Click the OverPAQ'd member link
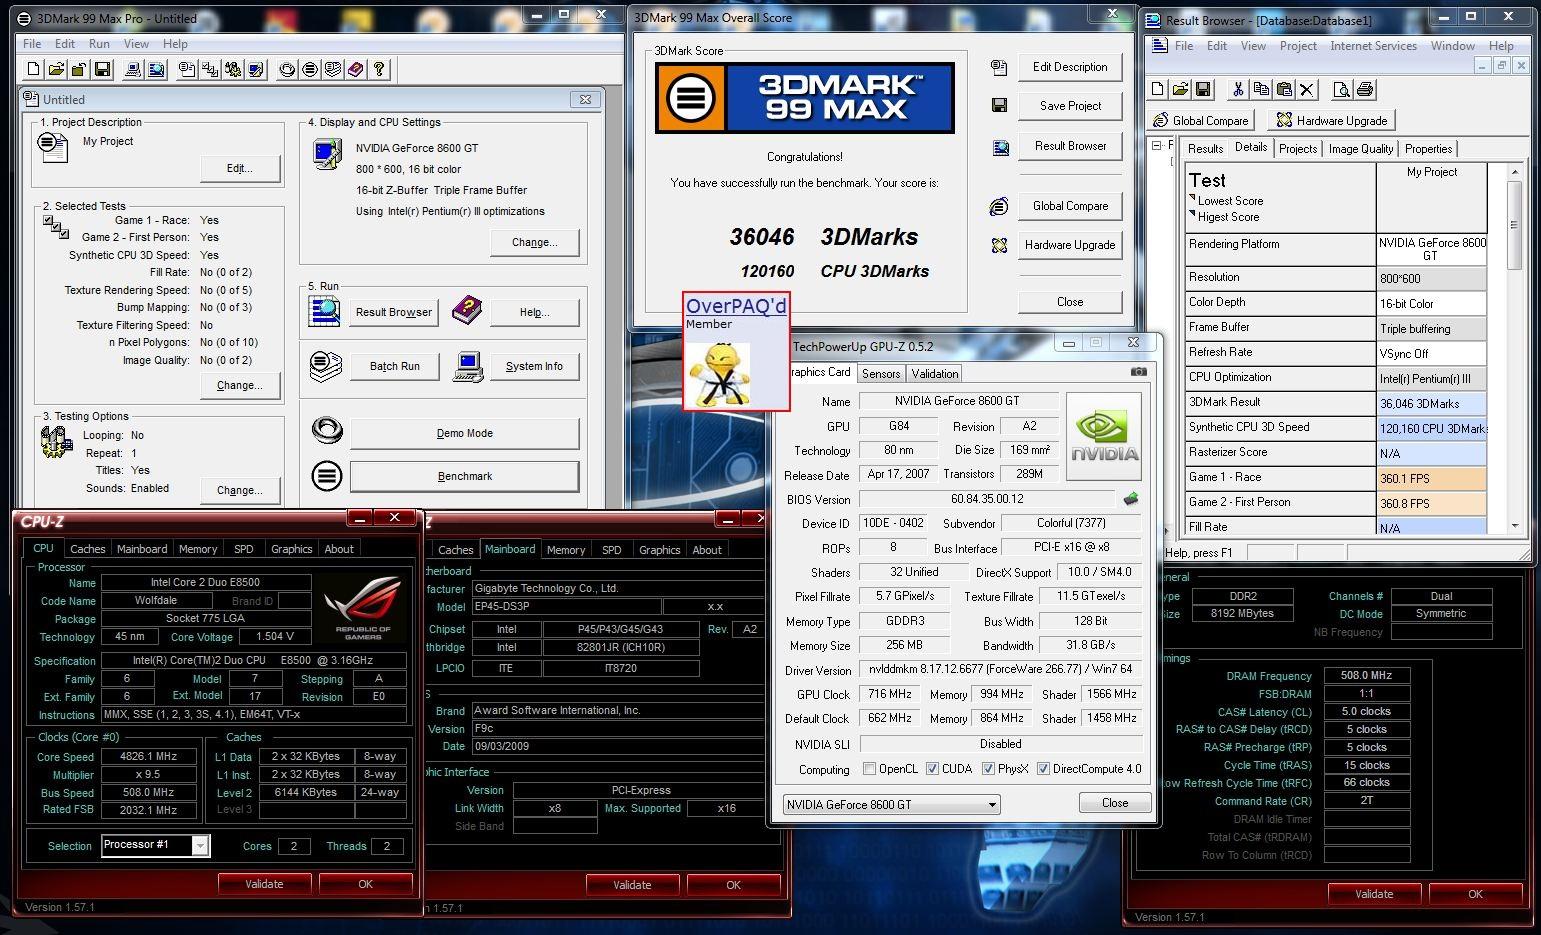The image size is (1541, 935). click(736, 306)
